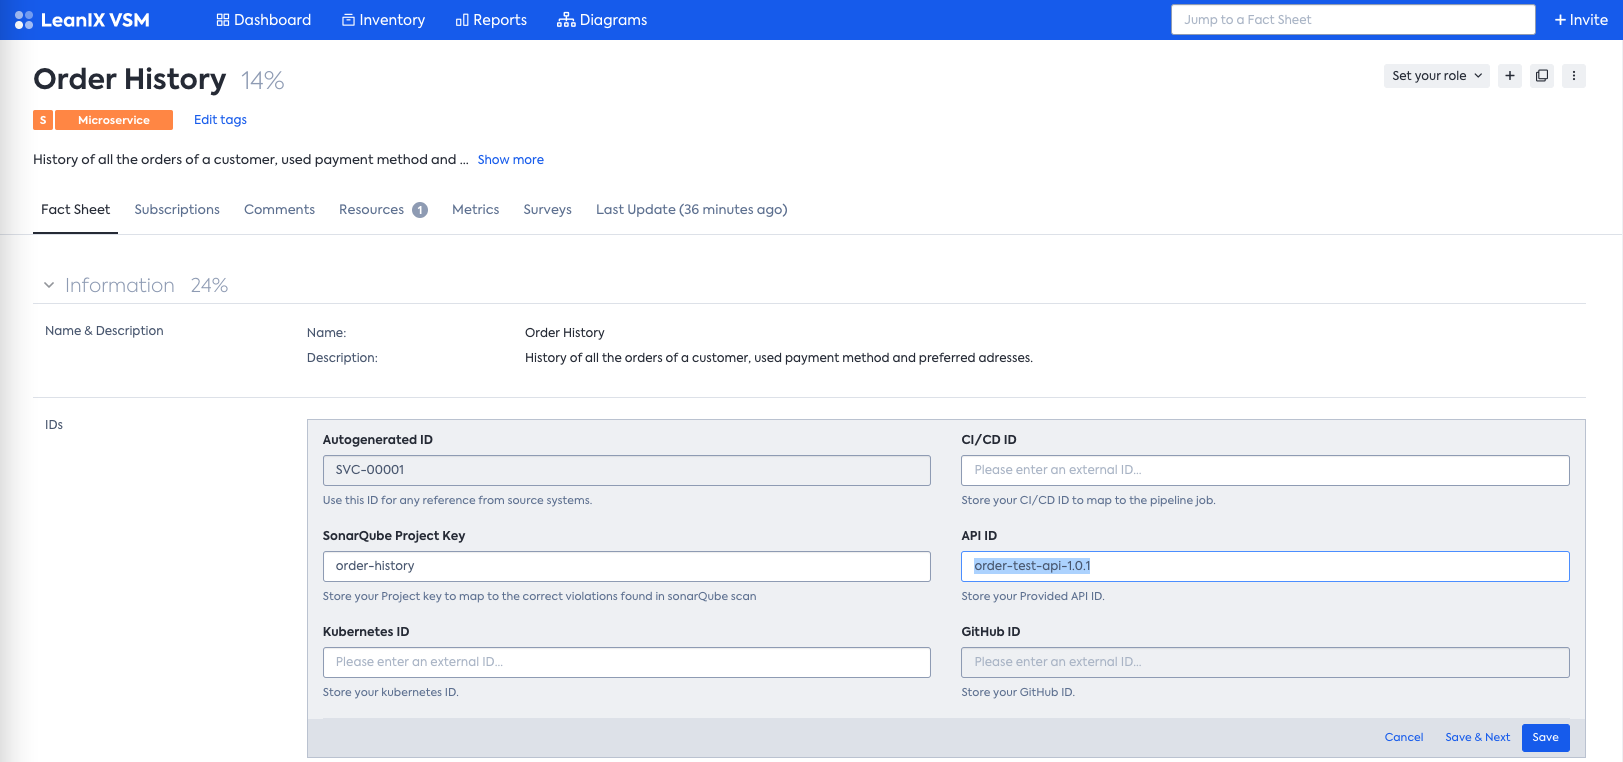Switch to the Resources tab

pyautogui.click(x=383, y=210)
